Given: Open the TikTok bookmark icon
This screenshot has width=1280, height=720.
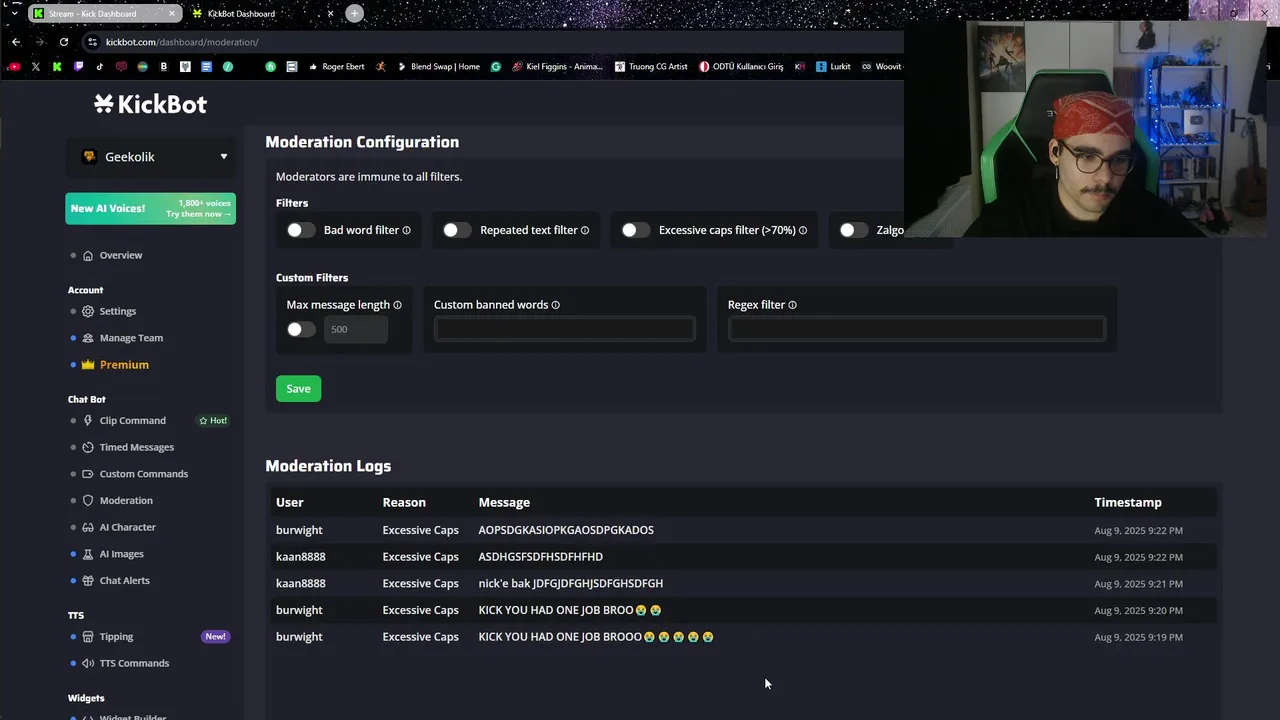Looking at the screenshot, I should (100, 67).
